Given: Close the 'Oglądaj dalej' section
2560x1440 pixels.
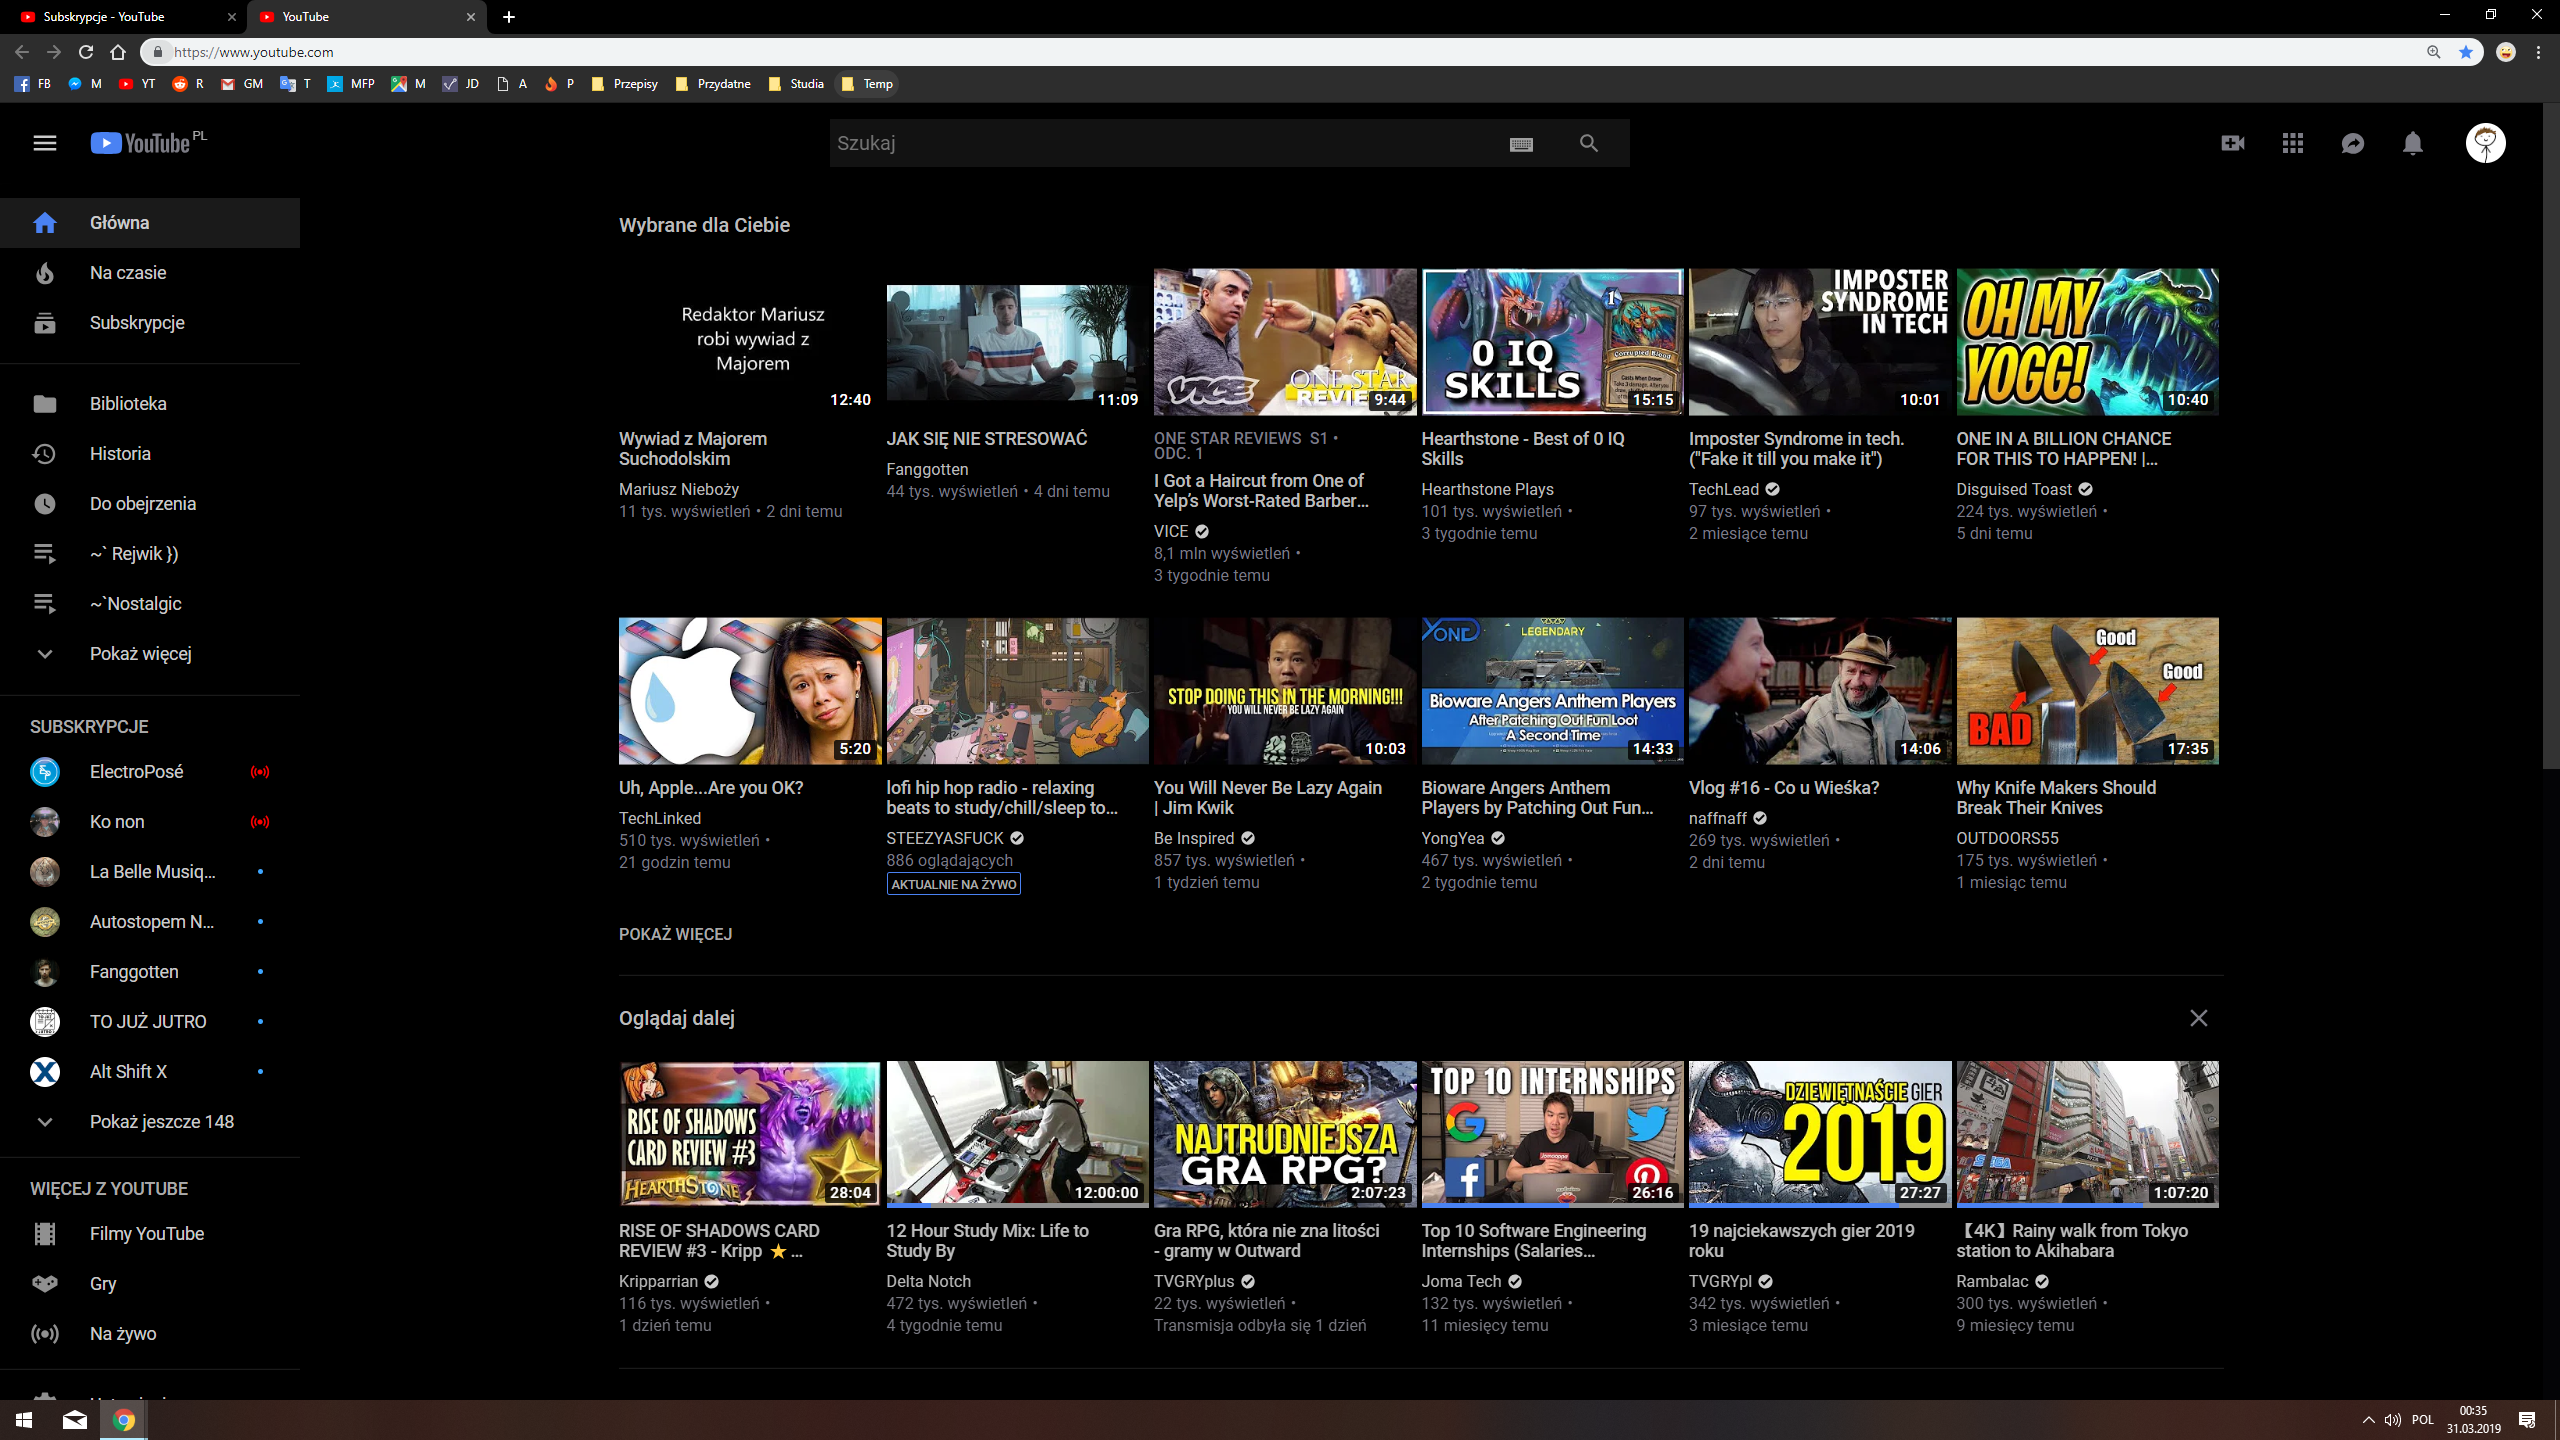Looking at the screenshot, I should [x=2200, y=1018].
